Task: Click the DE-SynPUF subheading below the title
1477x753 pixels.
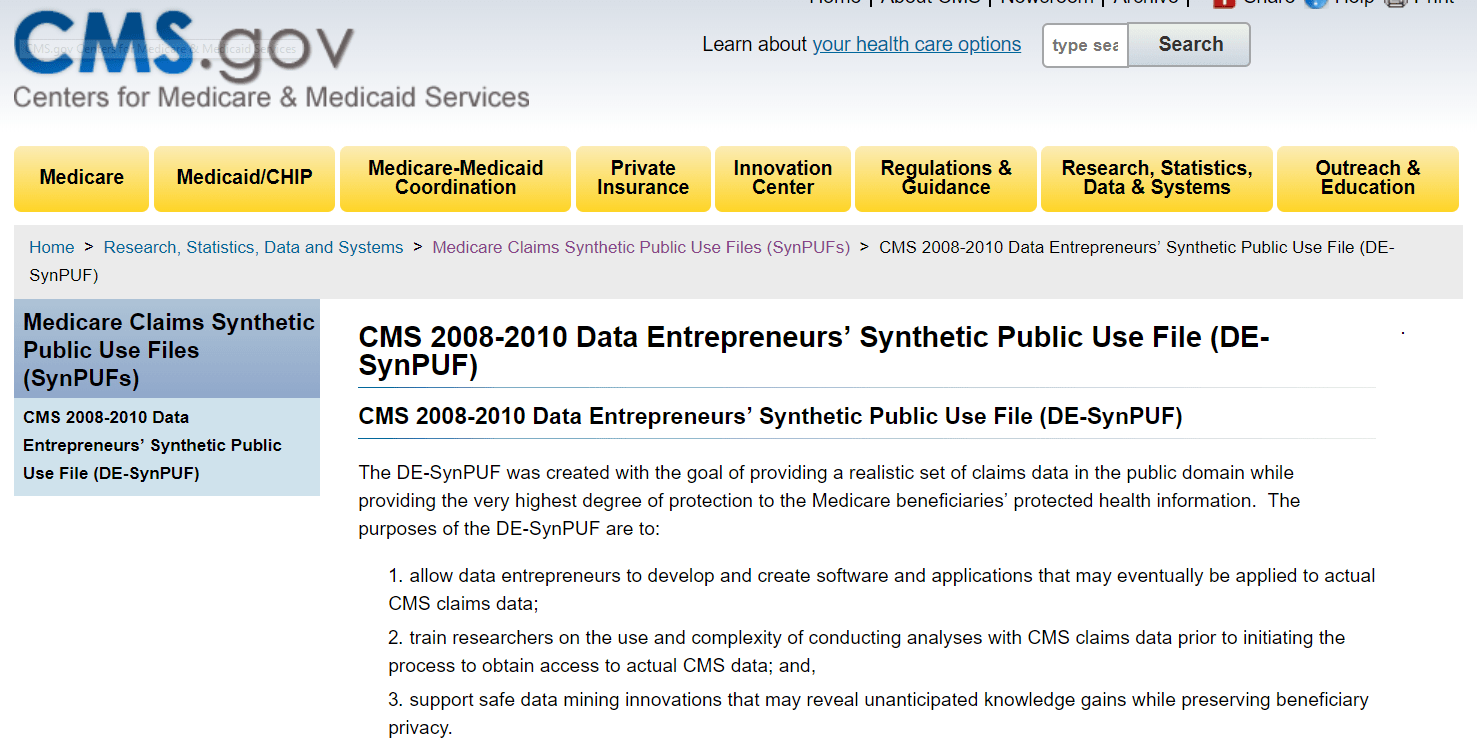Action: click(x=770, y=416)
